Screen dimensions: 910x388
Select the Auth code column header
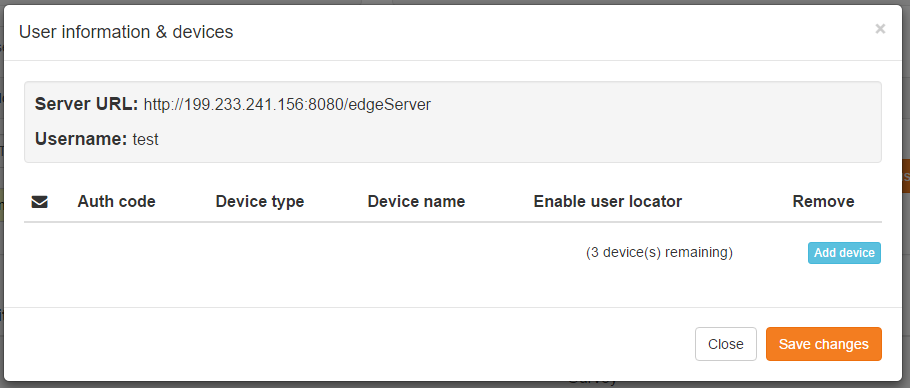tap(116, 201)
